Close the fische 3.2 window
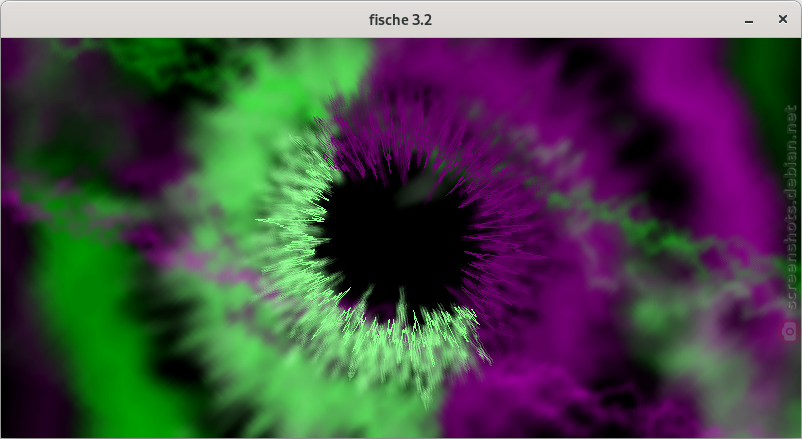802x439 pixels. 783,19
